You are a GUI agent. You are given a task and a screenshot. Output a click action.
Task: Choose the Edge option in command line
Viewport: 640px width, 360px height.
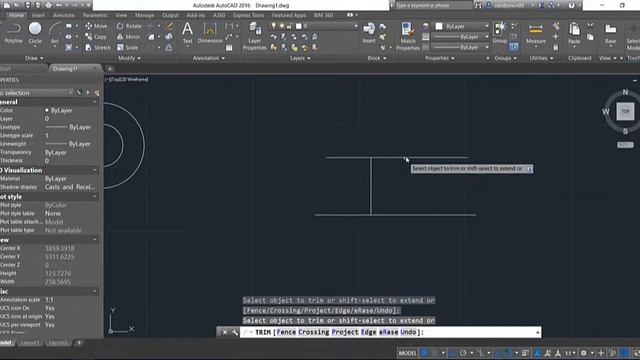[x=369, y=332]
